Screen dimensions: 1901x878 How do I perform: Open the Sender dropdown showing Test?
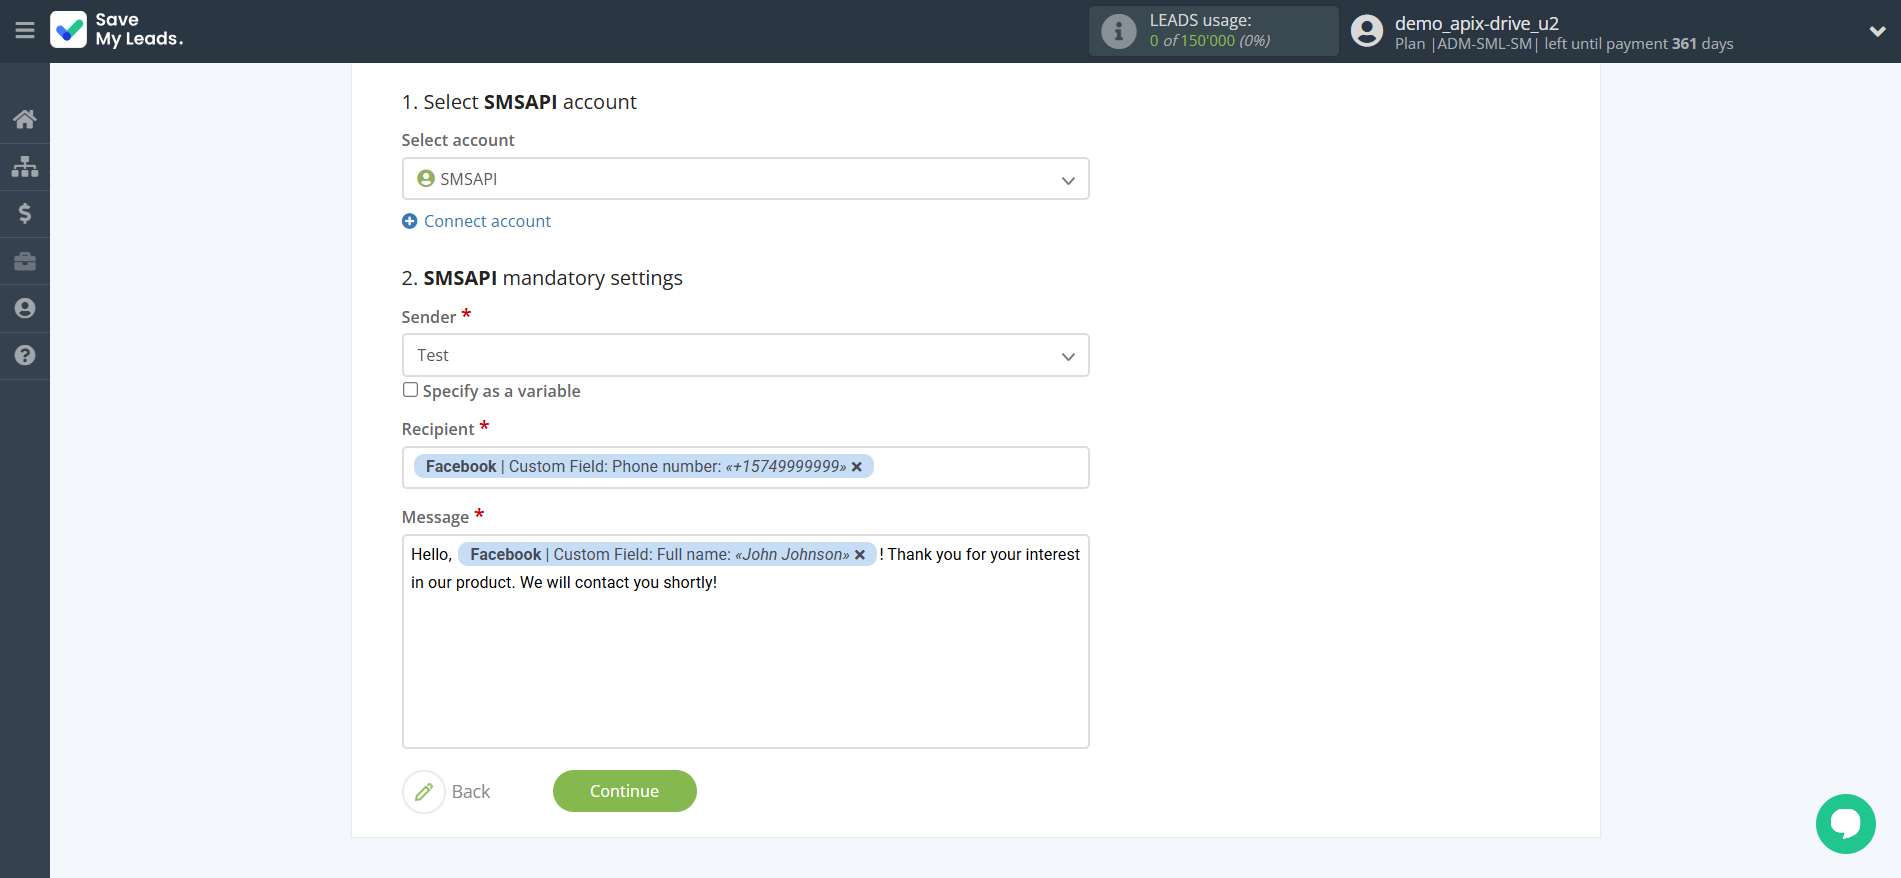[x=745, y=356]
